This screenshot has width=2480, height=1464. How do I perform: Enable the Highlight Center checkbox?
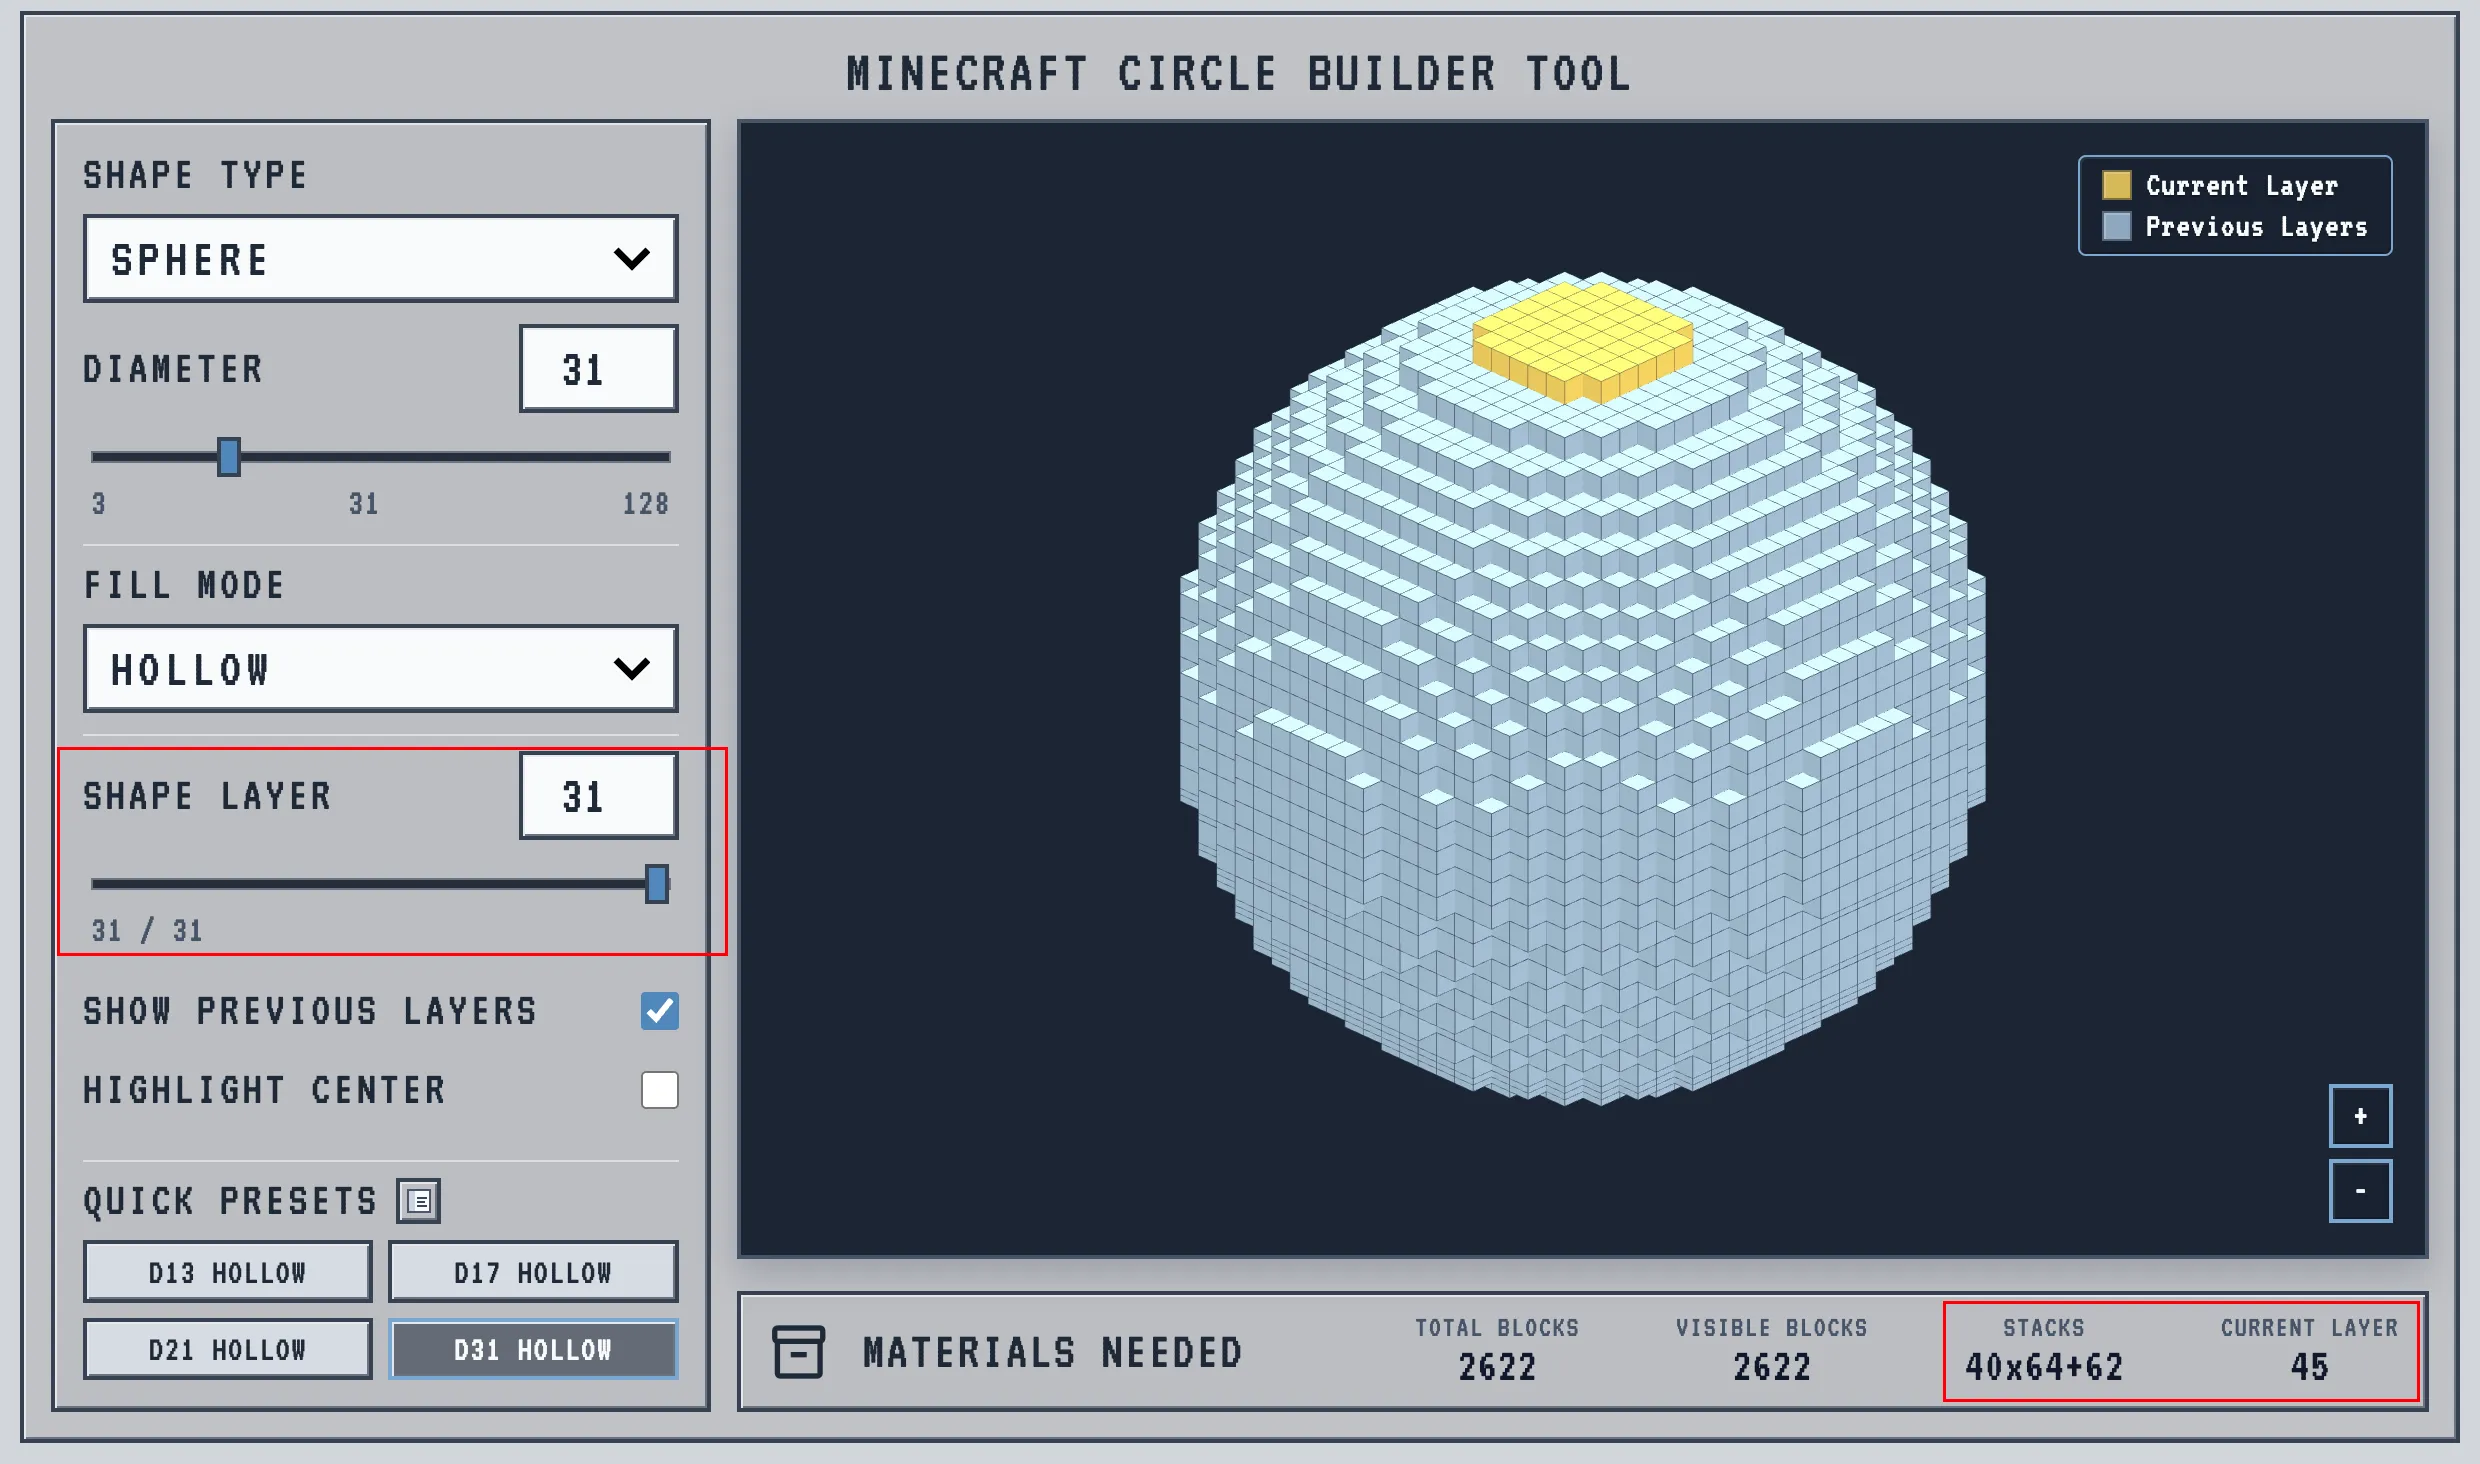pos(660,1090)
